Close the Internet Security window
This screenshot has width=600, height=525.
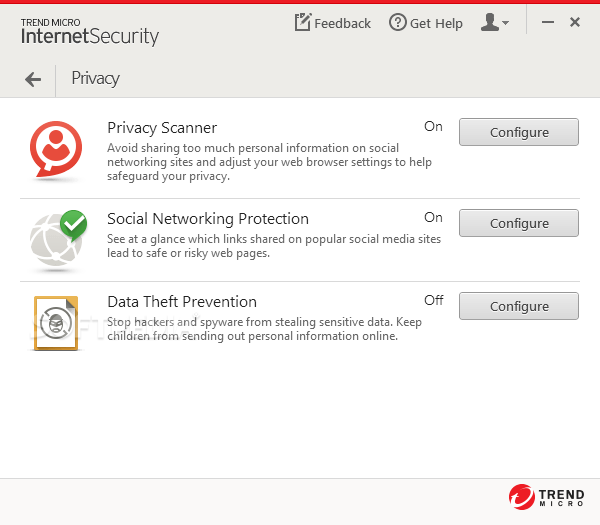pos(574,22)
